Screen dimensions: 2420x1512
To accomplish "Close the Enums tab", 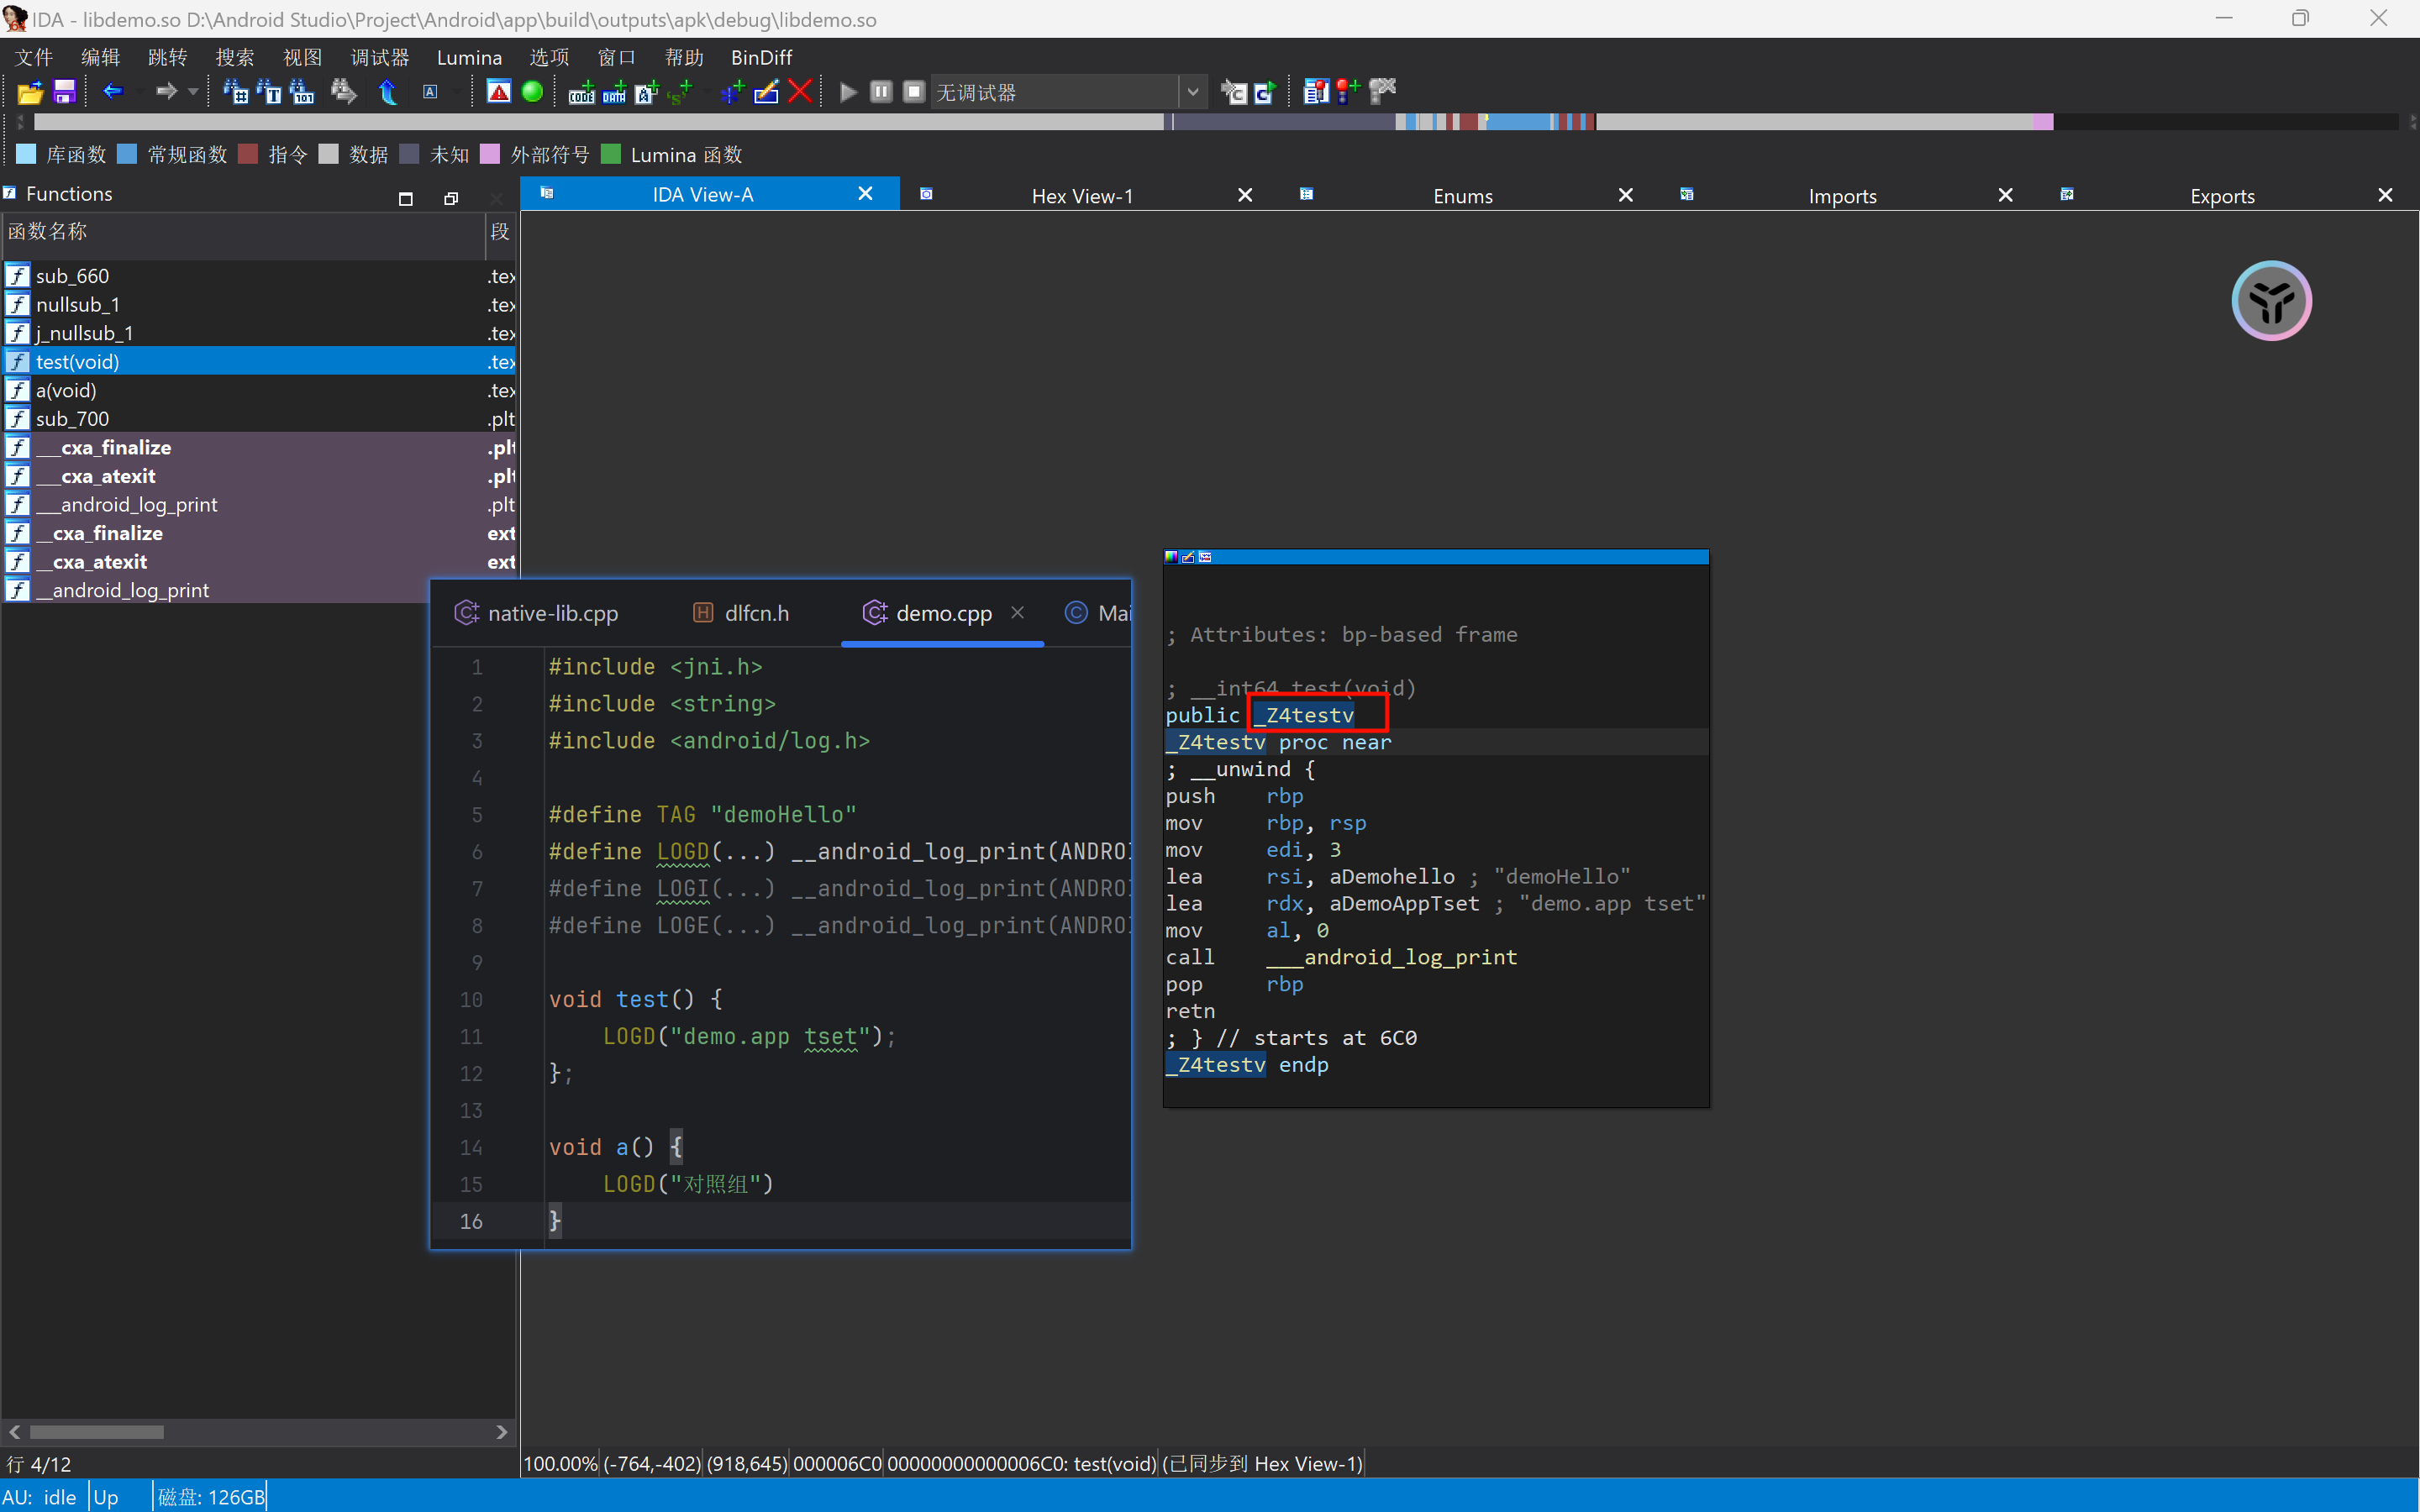I will [x=1625, y=195].
